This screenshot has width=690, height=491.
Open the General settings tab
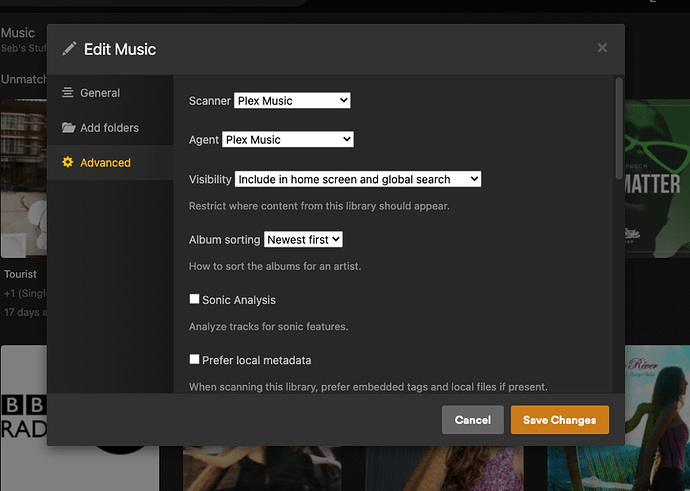tap(100, 93)
